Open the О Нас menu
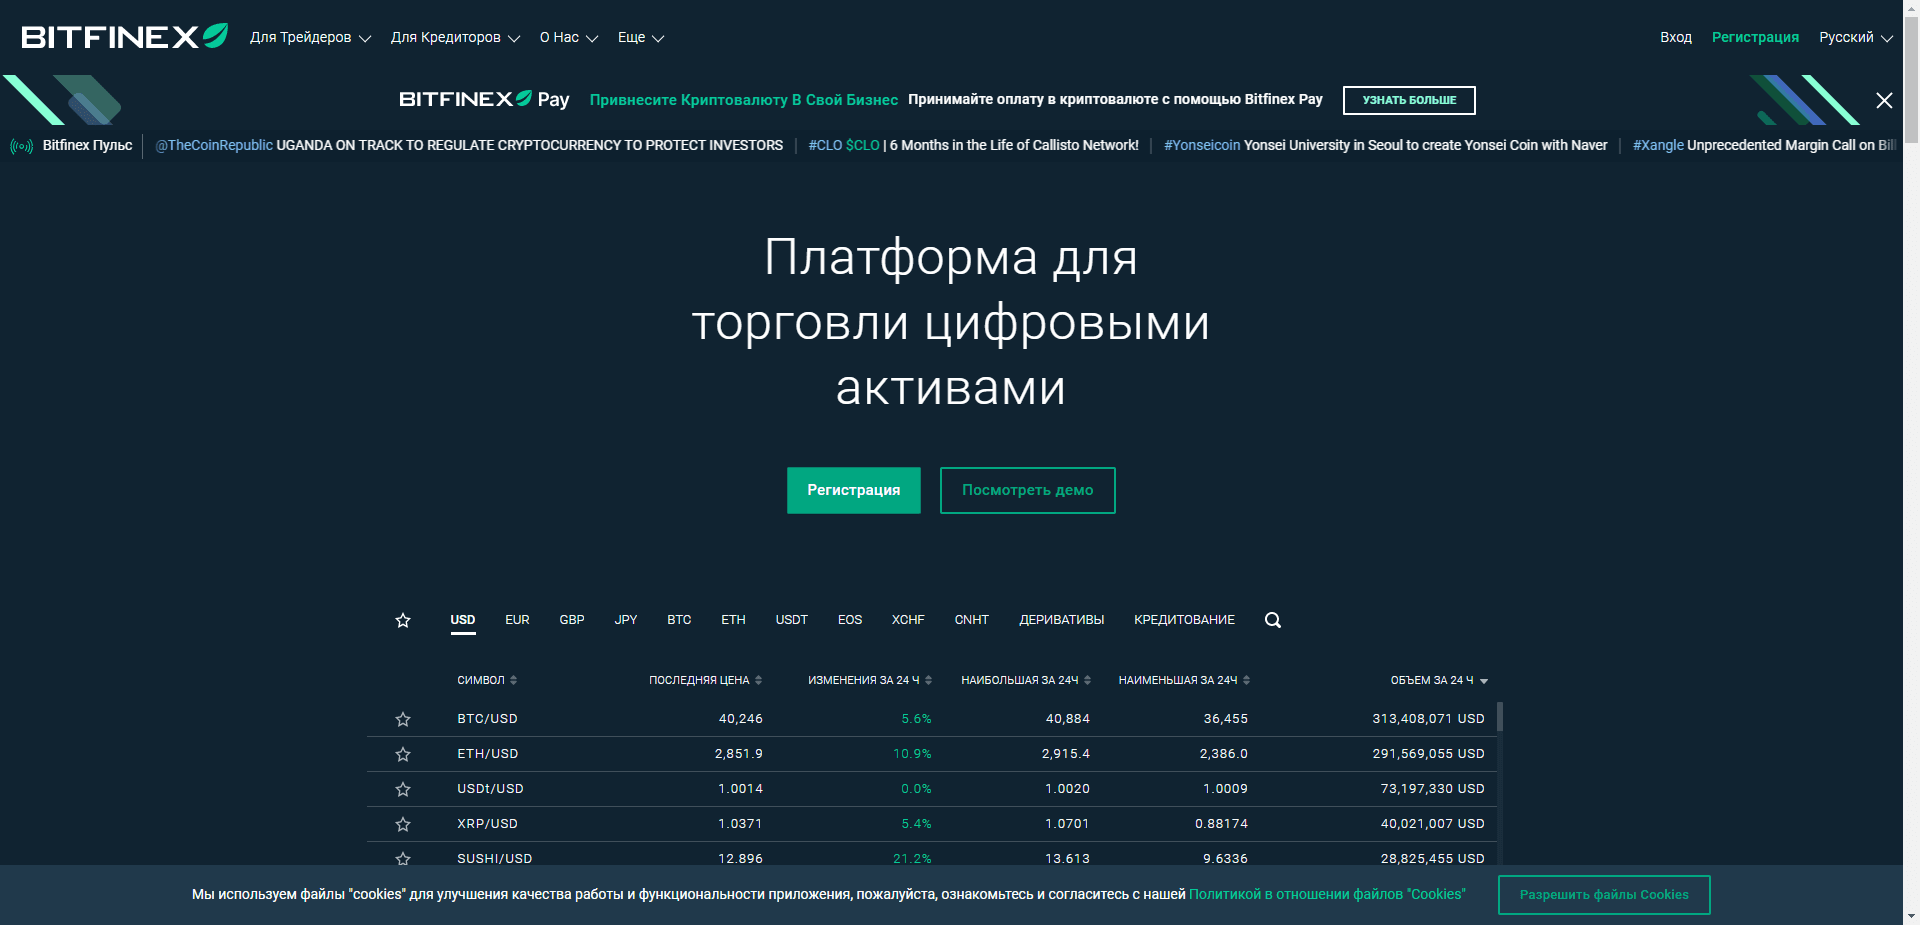 567,37
